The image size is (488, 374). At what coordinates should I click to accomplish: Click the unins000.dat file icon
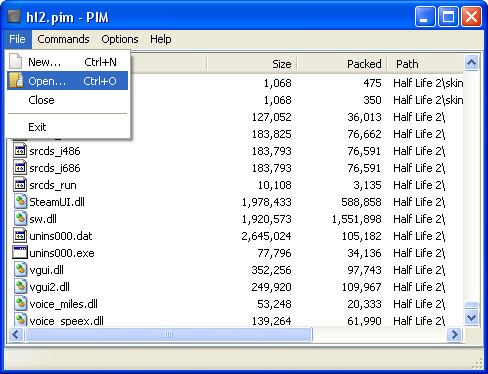tap(20, 236)
